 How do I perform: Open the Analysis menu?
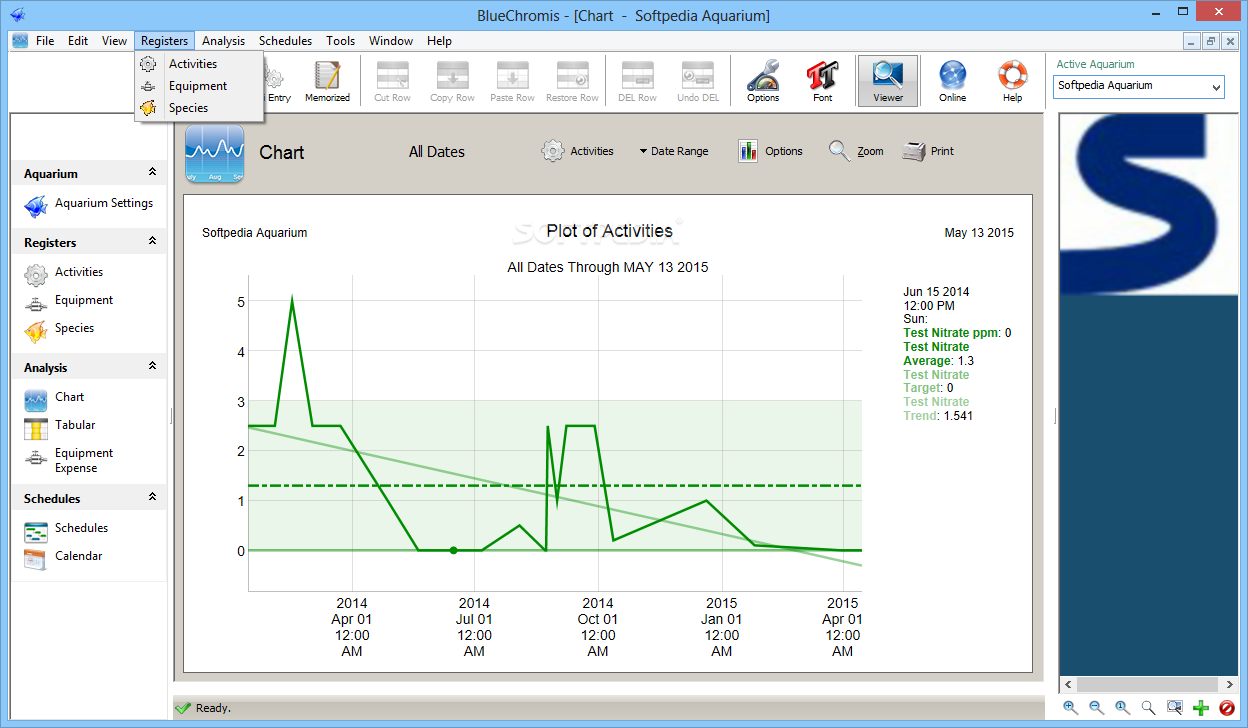pyautogui.click(x=223, y=41)
